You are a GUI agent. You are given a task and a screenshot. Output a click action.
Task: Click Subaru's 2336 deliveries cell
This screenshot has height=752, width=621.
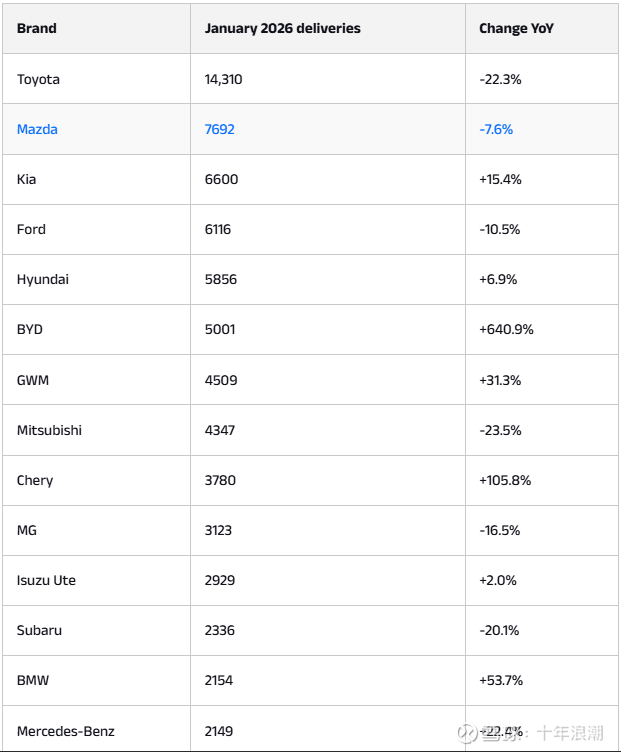coord(221,630)
